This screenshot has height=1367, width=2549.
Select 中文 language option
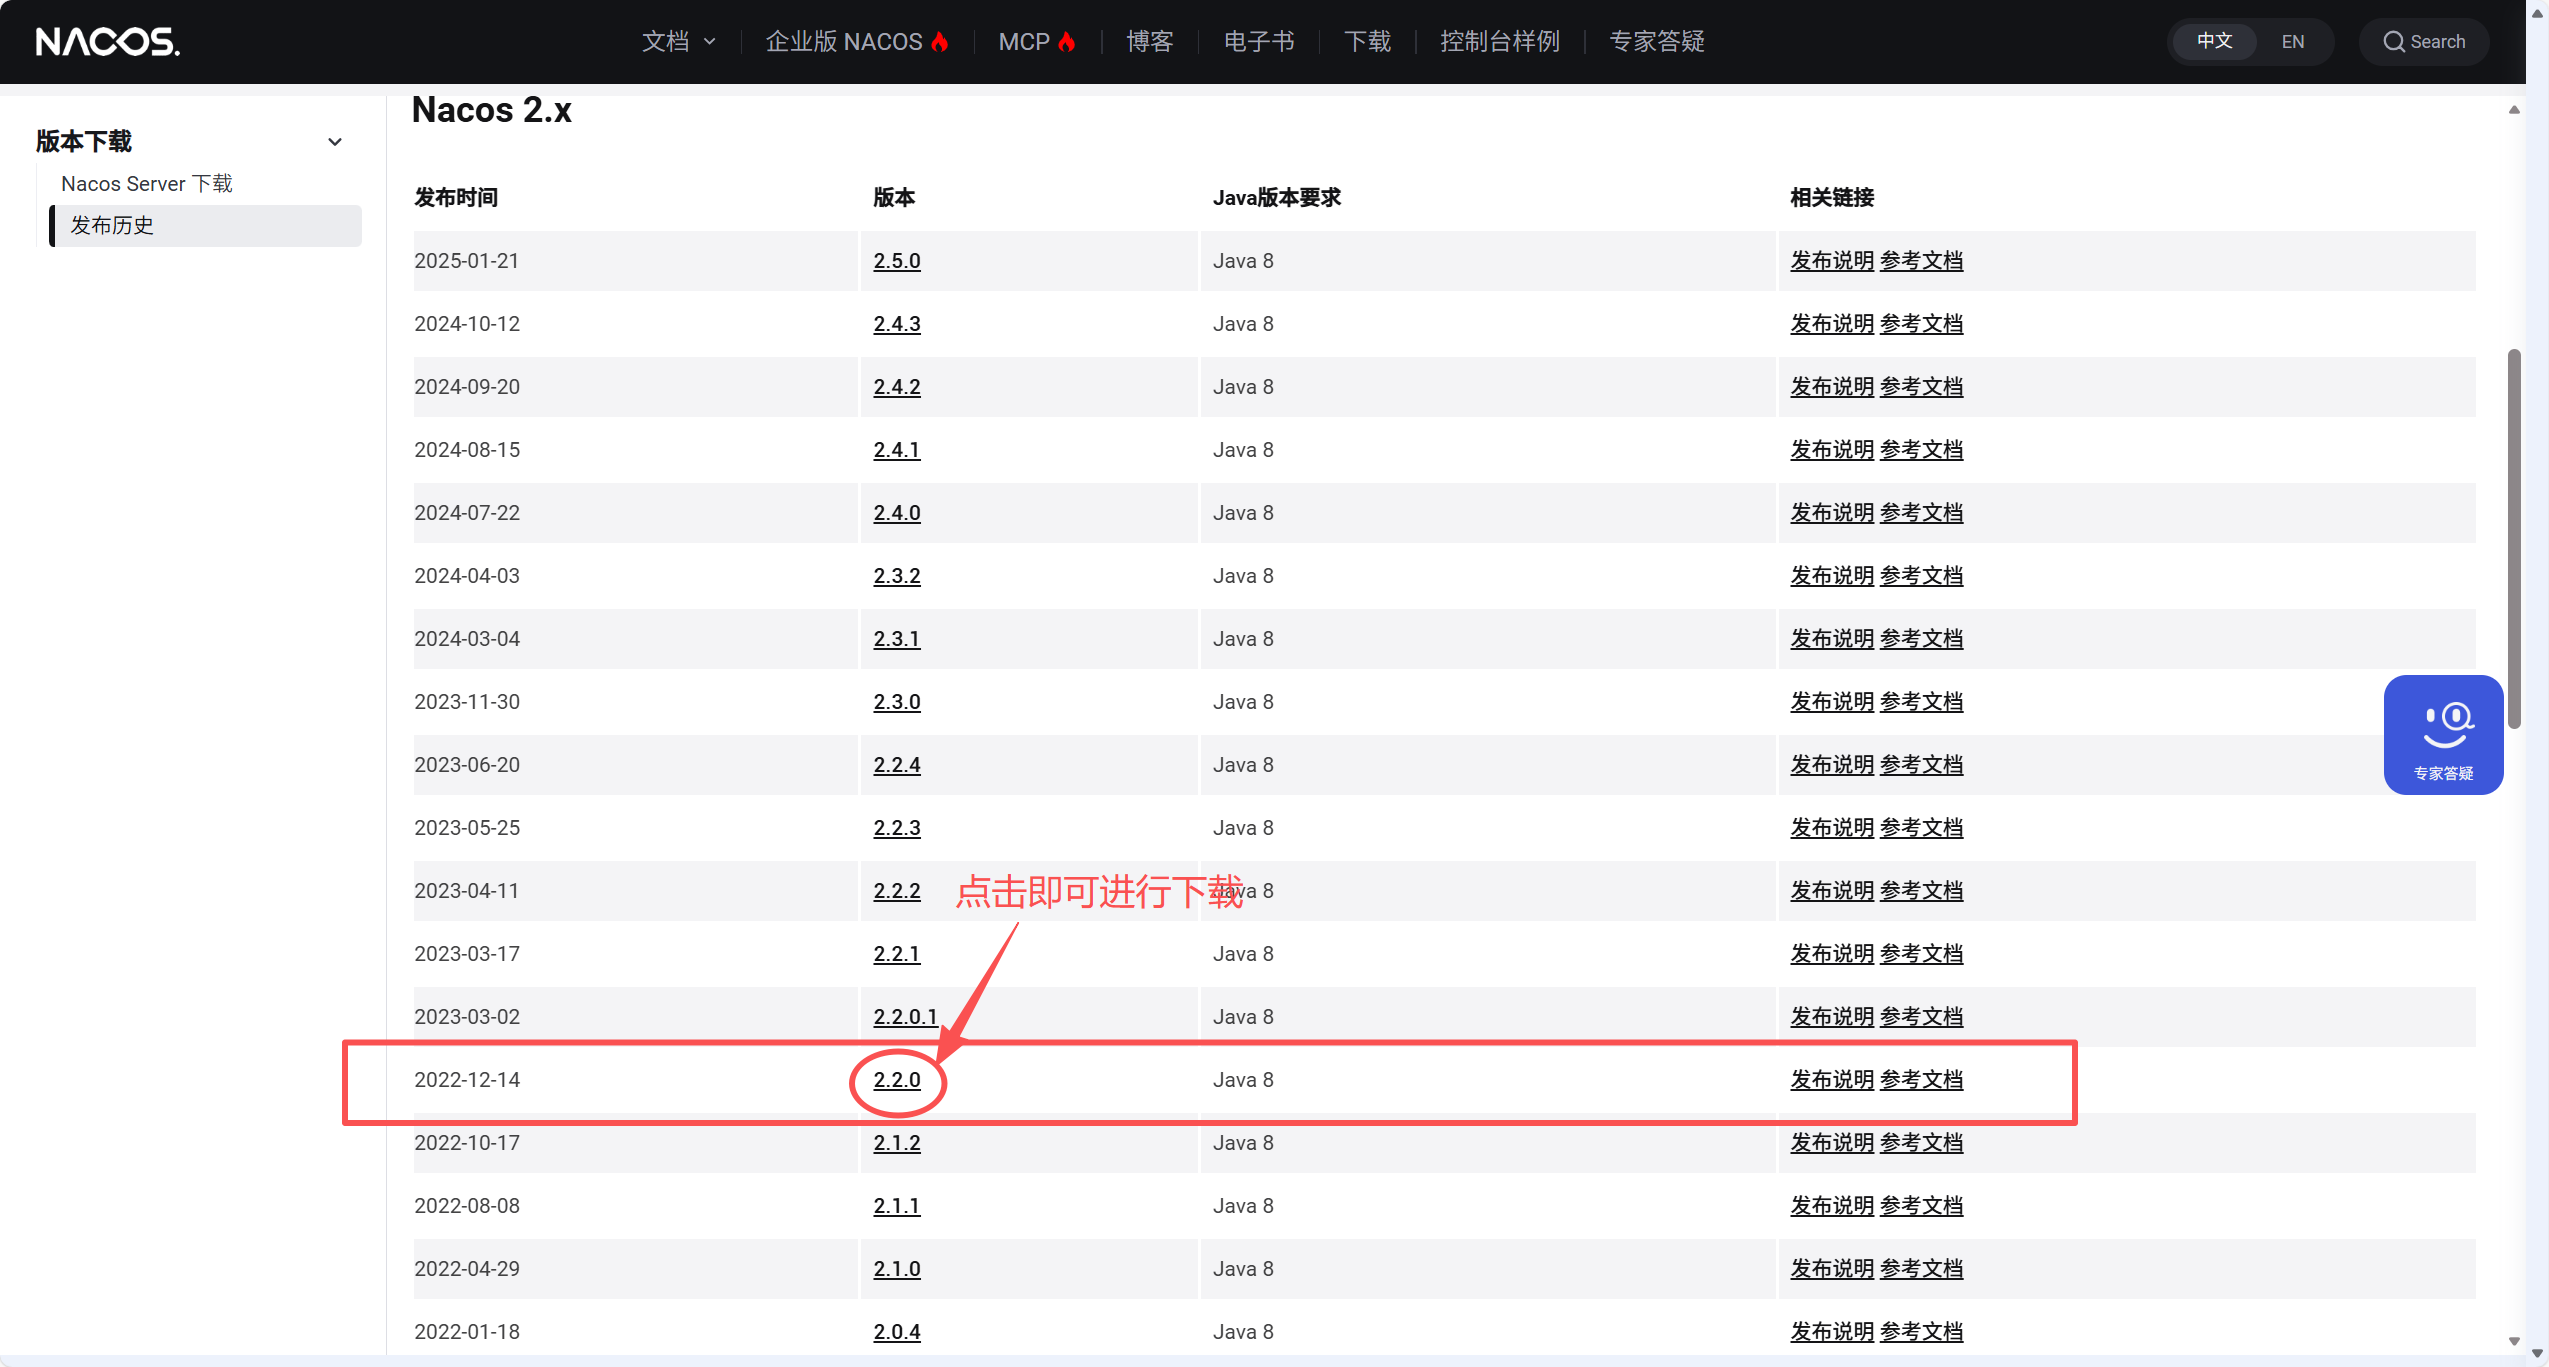pos(2214,42)
